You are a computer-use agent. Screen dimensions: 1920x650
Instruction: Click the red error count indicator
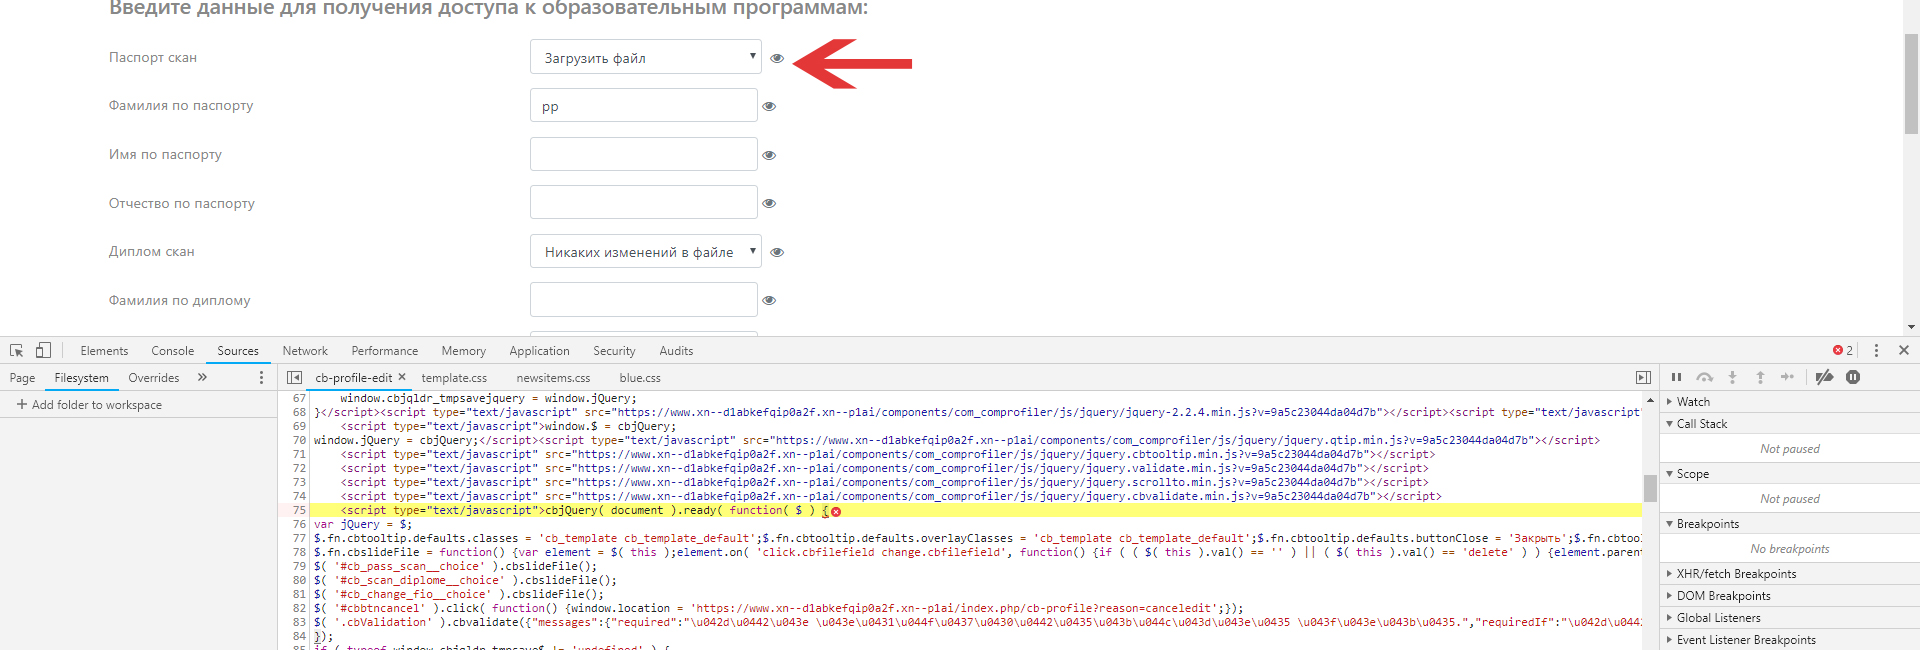1843,351
